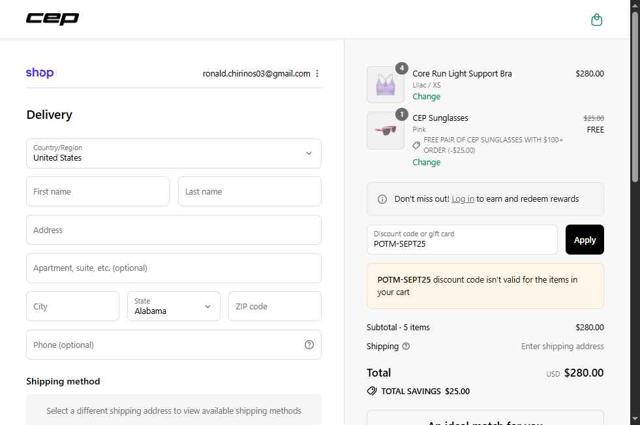The width and height of the screenshot is (640, 425).
Task: Click the discount code field with POTM-SEPT25
Action: [x=462, y=240]
